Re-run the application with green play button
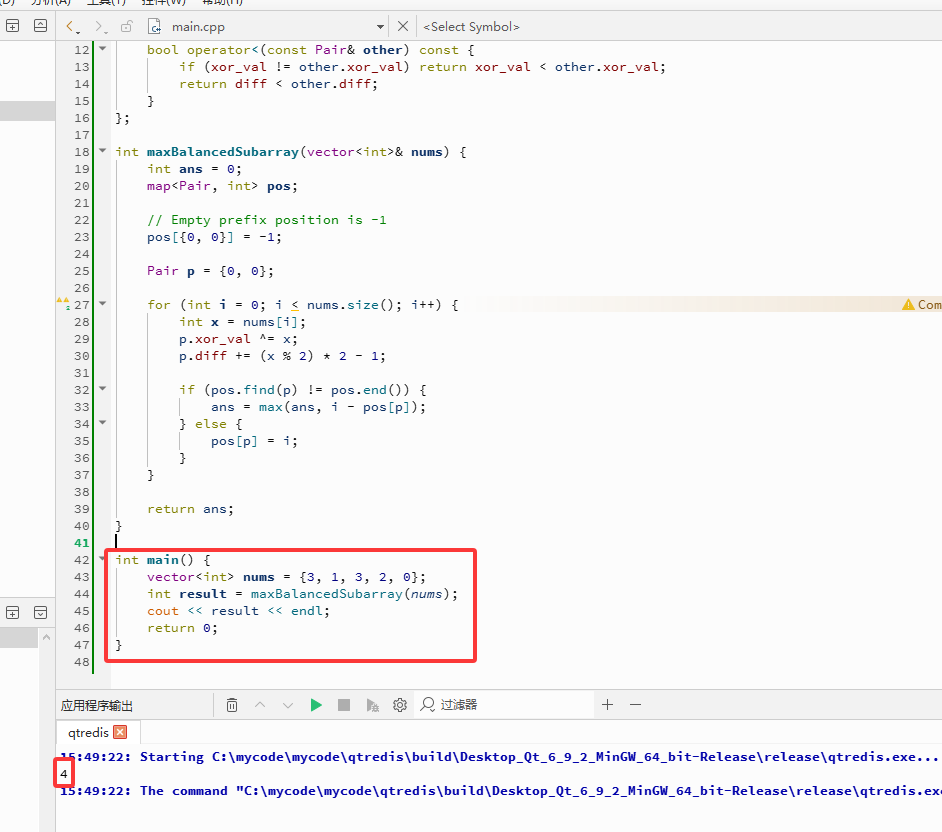Image resolution: width=942 pixels, height=832 pixels. tap(316, 705)
